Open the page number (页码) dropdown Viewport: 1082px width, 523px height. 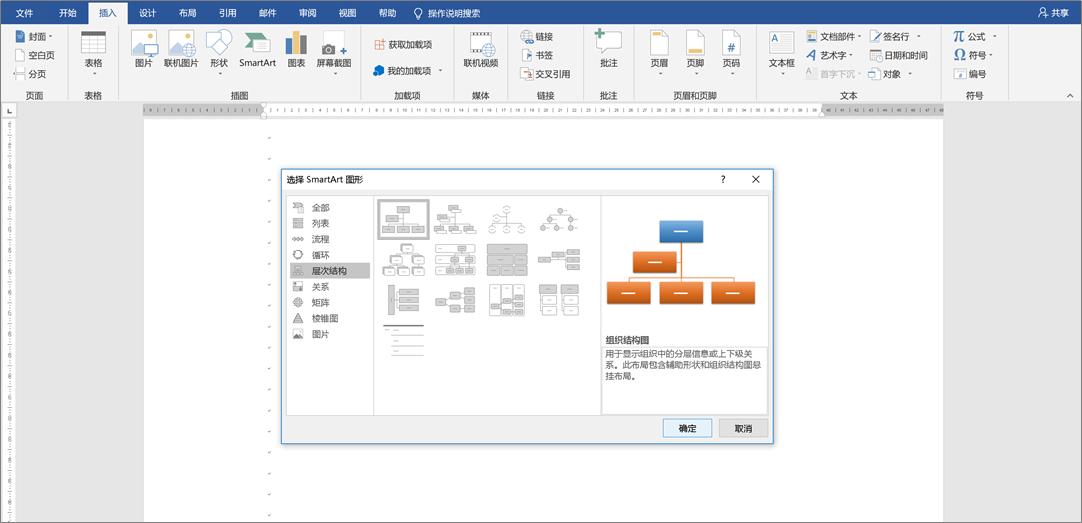point(731,54)
